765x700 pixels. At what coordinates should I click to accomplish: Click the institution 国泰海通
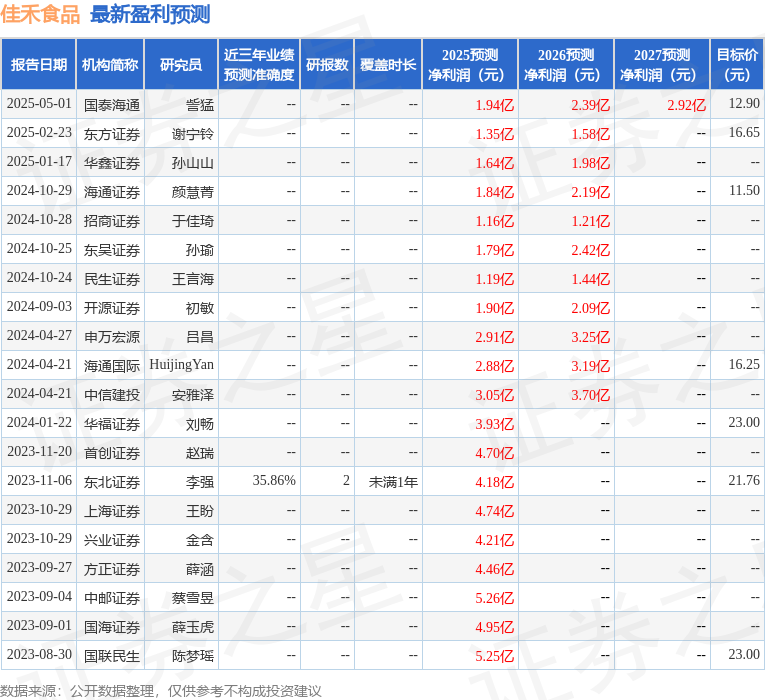(112, 105)
